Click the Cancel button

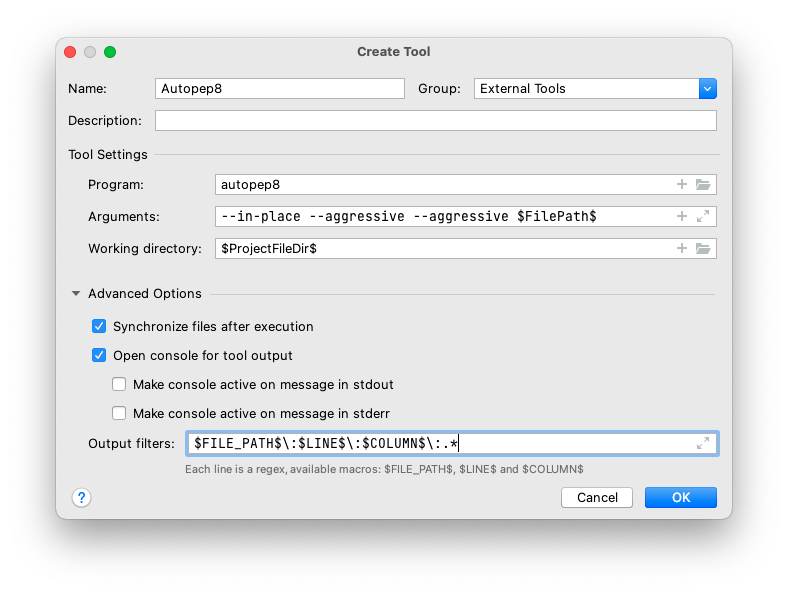(597, 498)
